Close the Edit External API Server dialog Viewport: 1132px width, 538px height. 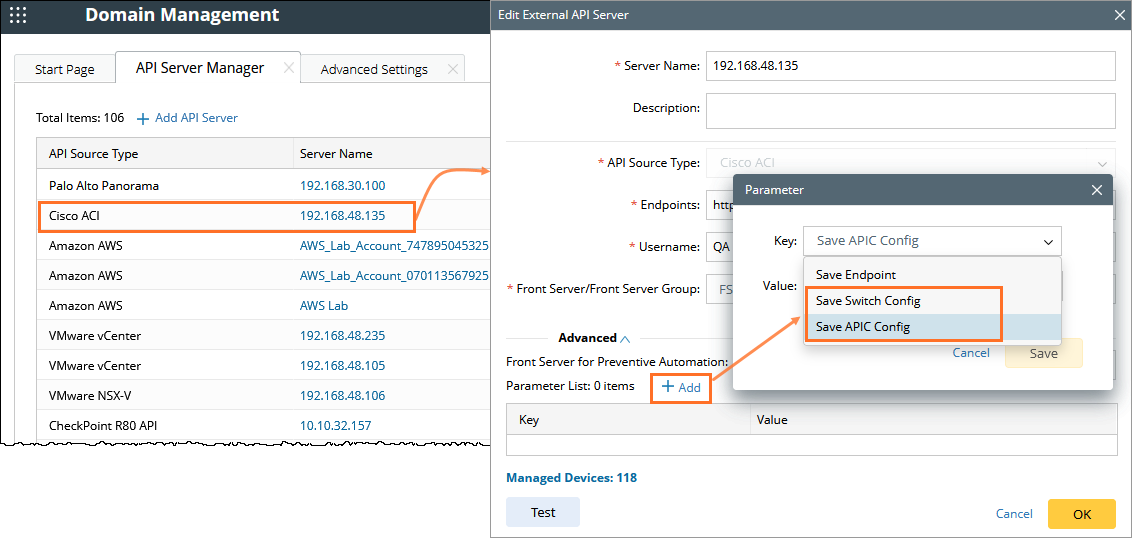[1119, 15]
